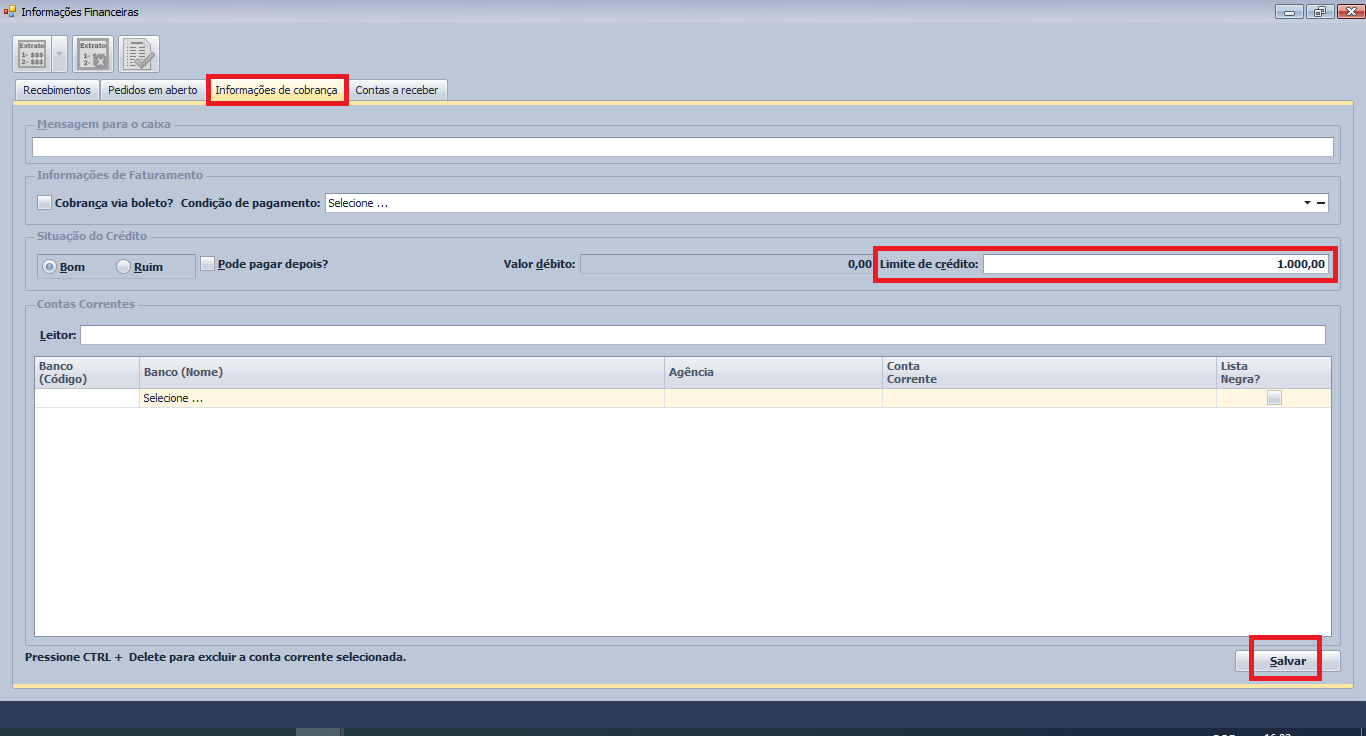Click the Banco (Código) column header
Viewport: 1366px width, 736px height.
pyautogui.click(x=87, y=373)
